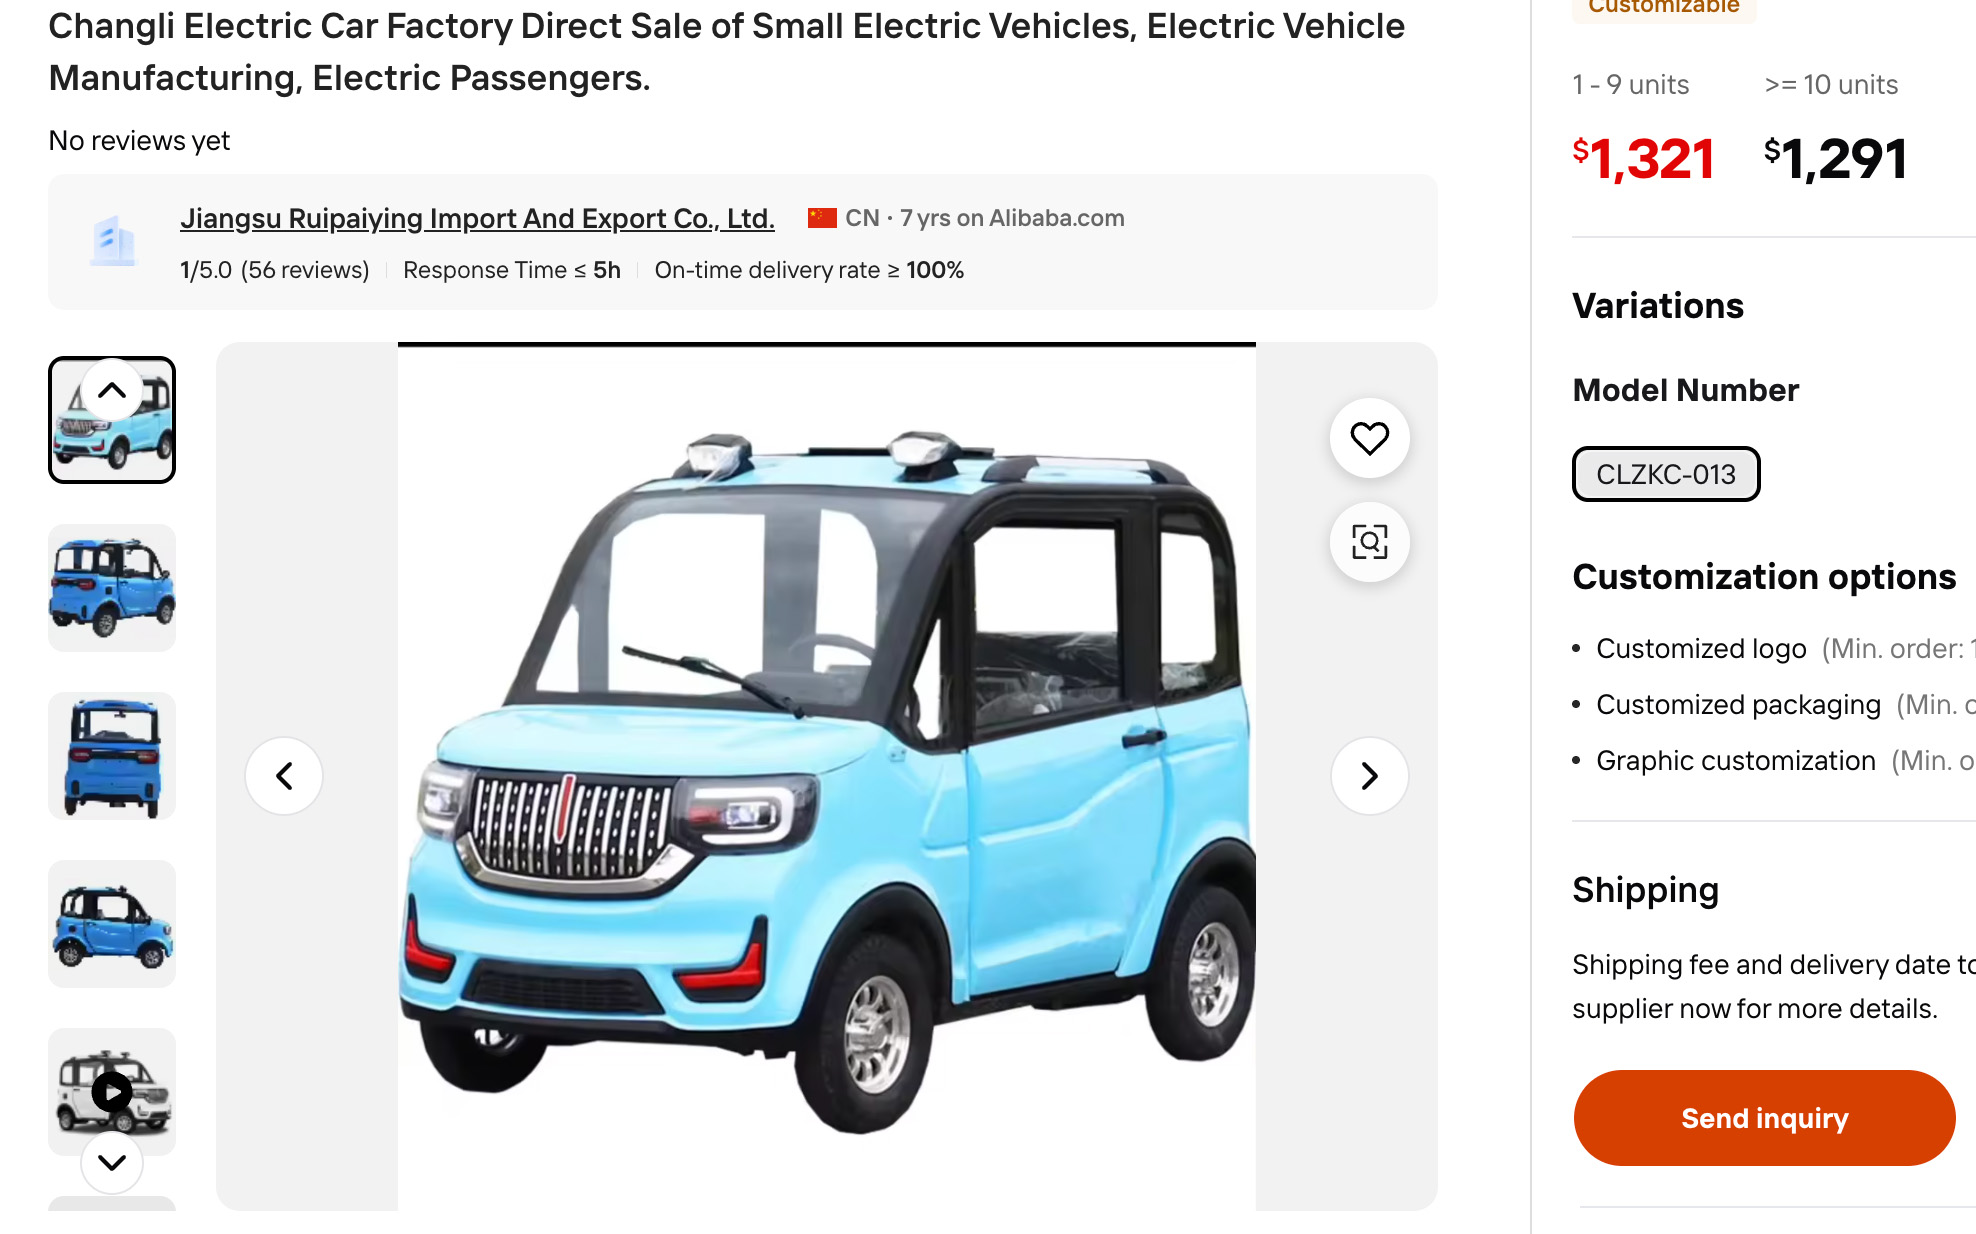Click the supplier company building logo
The image size is (1976, 1234).
click(x=113, y=241)
